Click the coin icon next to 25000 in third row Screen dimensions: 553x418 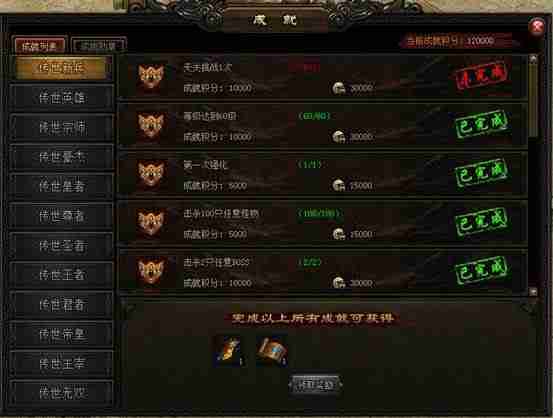[339, 186]
